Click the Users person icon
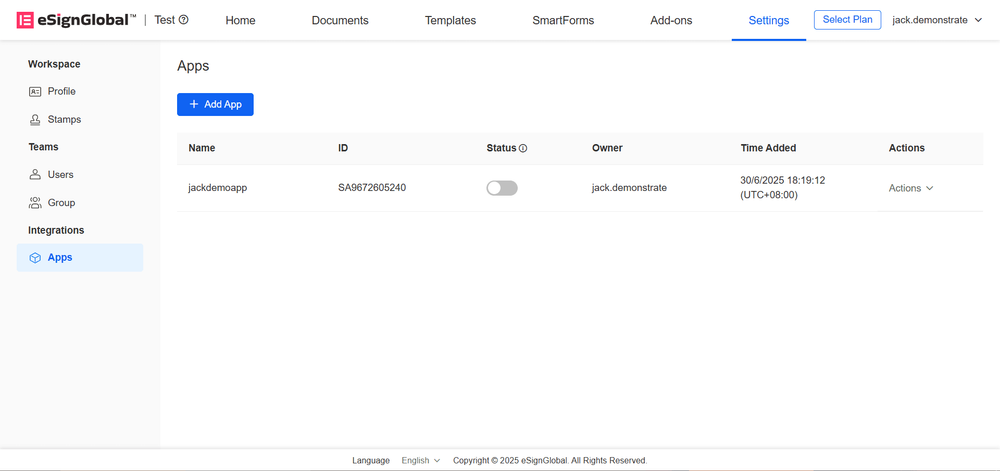Viewport: 1000px width, 471px height. (35, 174)
